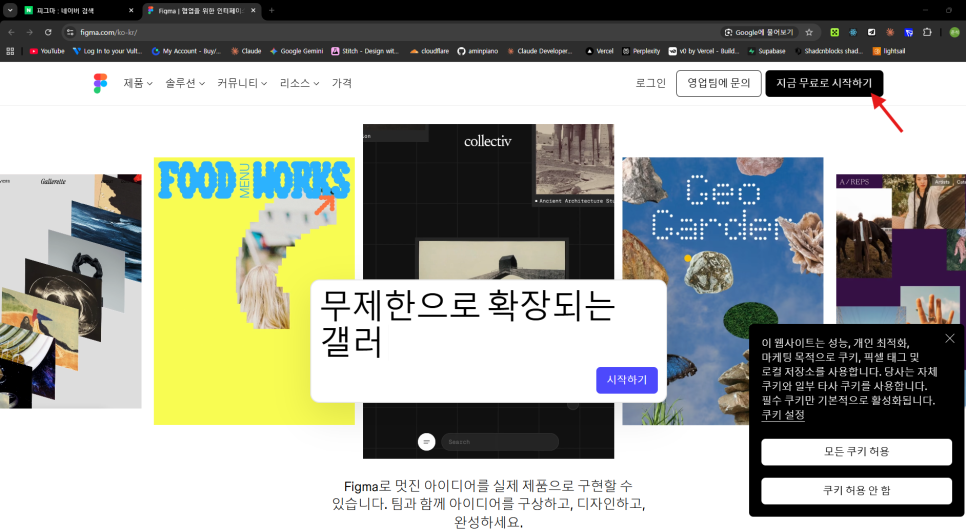Open the 가격 pricing page
The width and height of the screenshot is (966, 529).
[342, 83]
